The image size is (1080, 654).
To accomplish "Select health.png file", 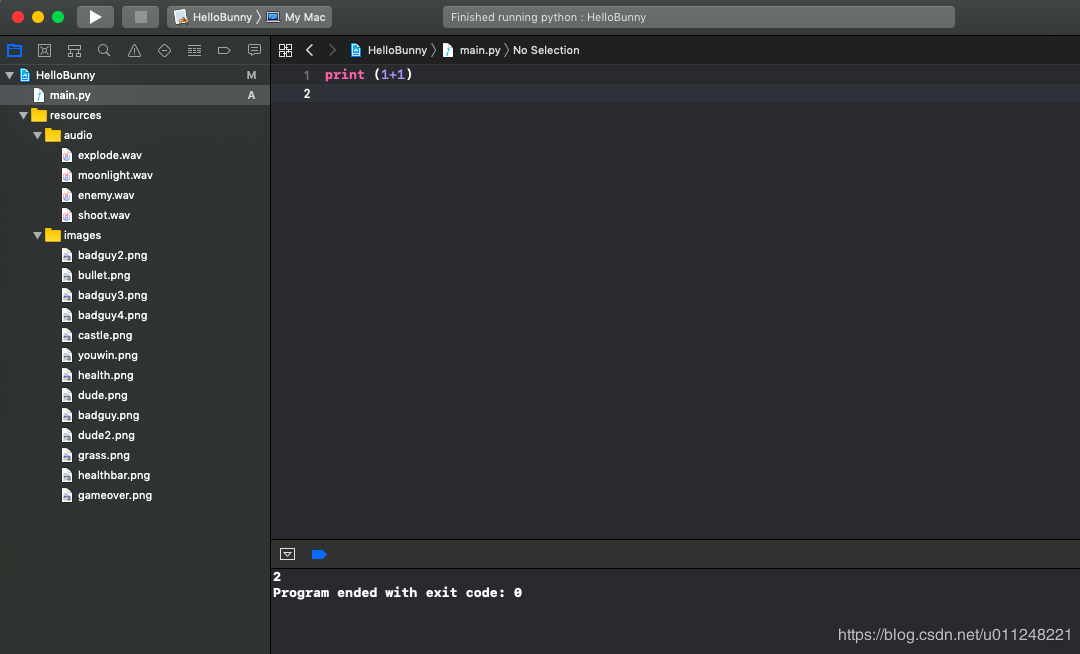I will point(135,375).
